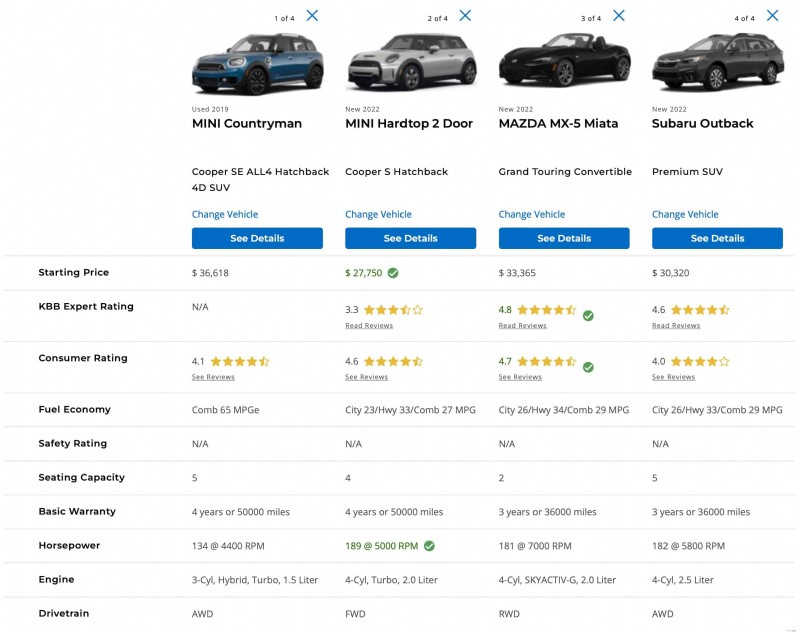Open the black MAZDA MX-5 Miata photo

pyautogui.click(x=565, y=60)
